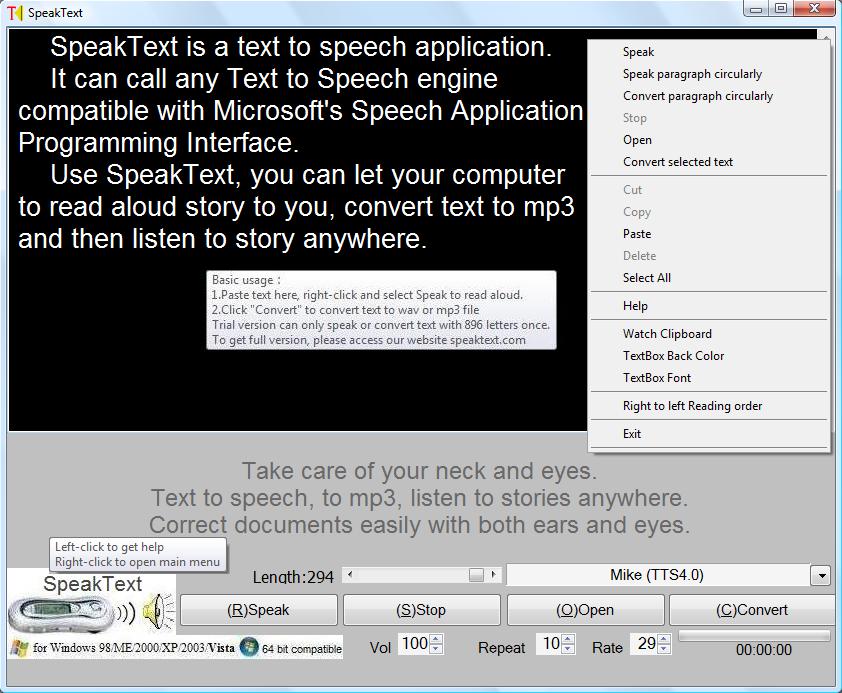Increase Vol value with up arrow
This screenshot has height=693, width=842.
(x=437, y=639)
